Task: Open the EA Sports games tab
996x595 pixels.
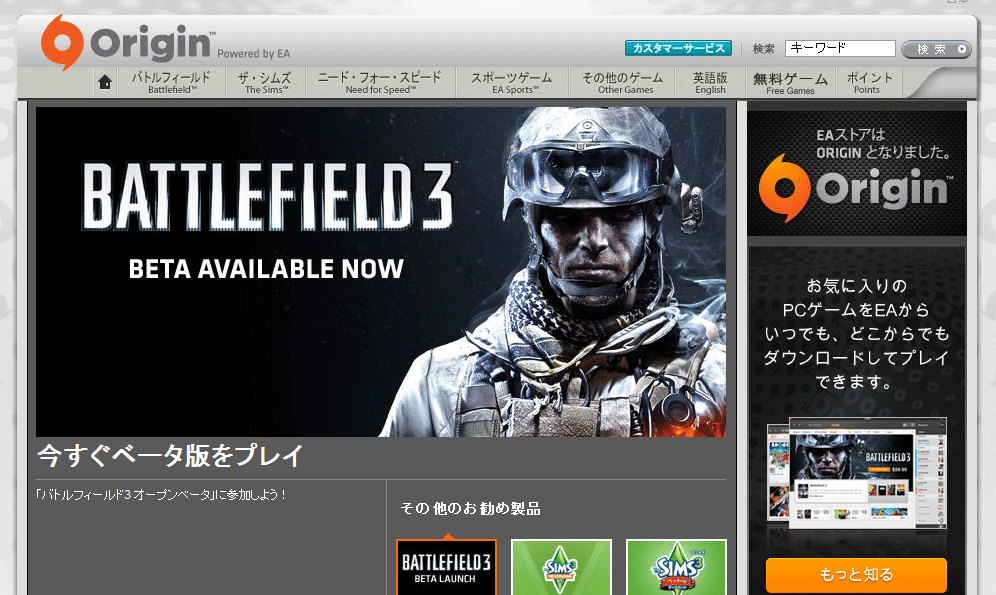Action: pyautogui.click(x=512, y=83)
